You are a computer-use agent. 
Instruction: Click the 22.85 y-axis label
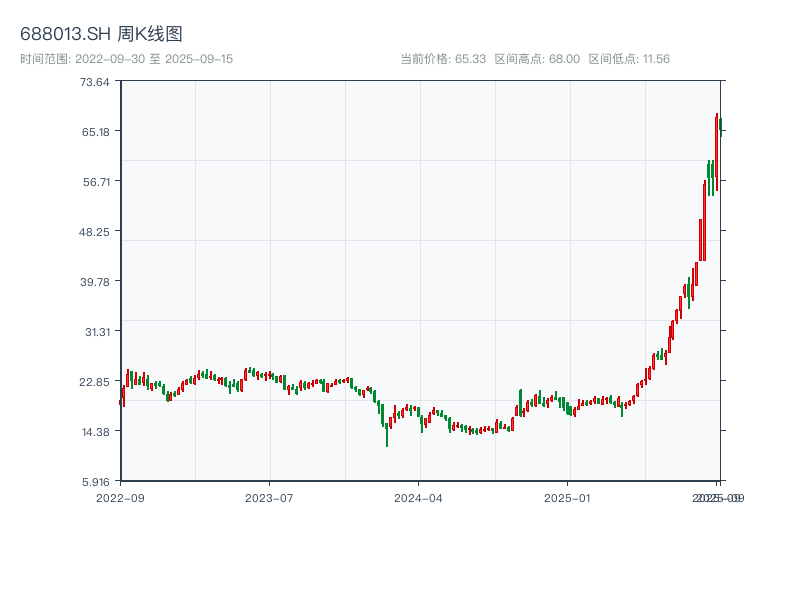point(94,382)
